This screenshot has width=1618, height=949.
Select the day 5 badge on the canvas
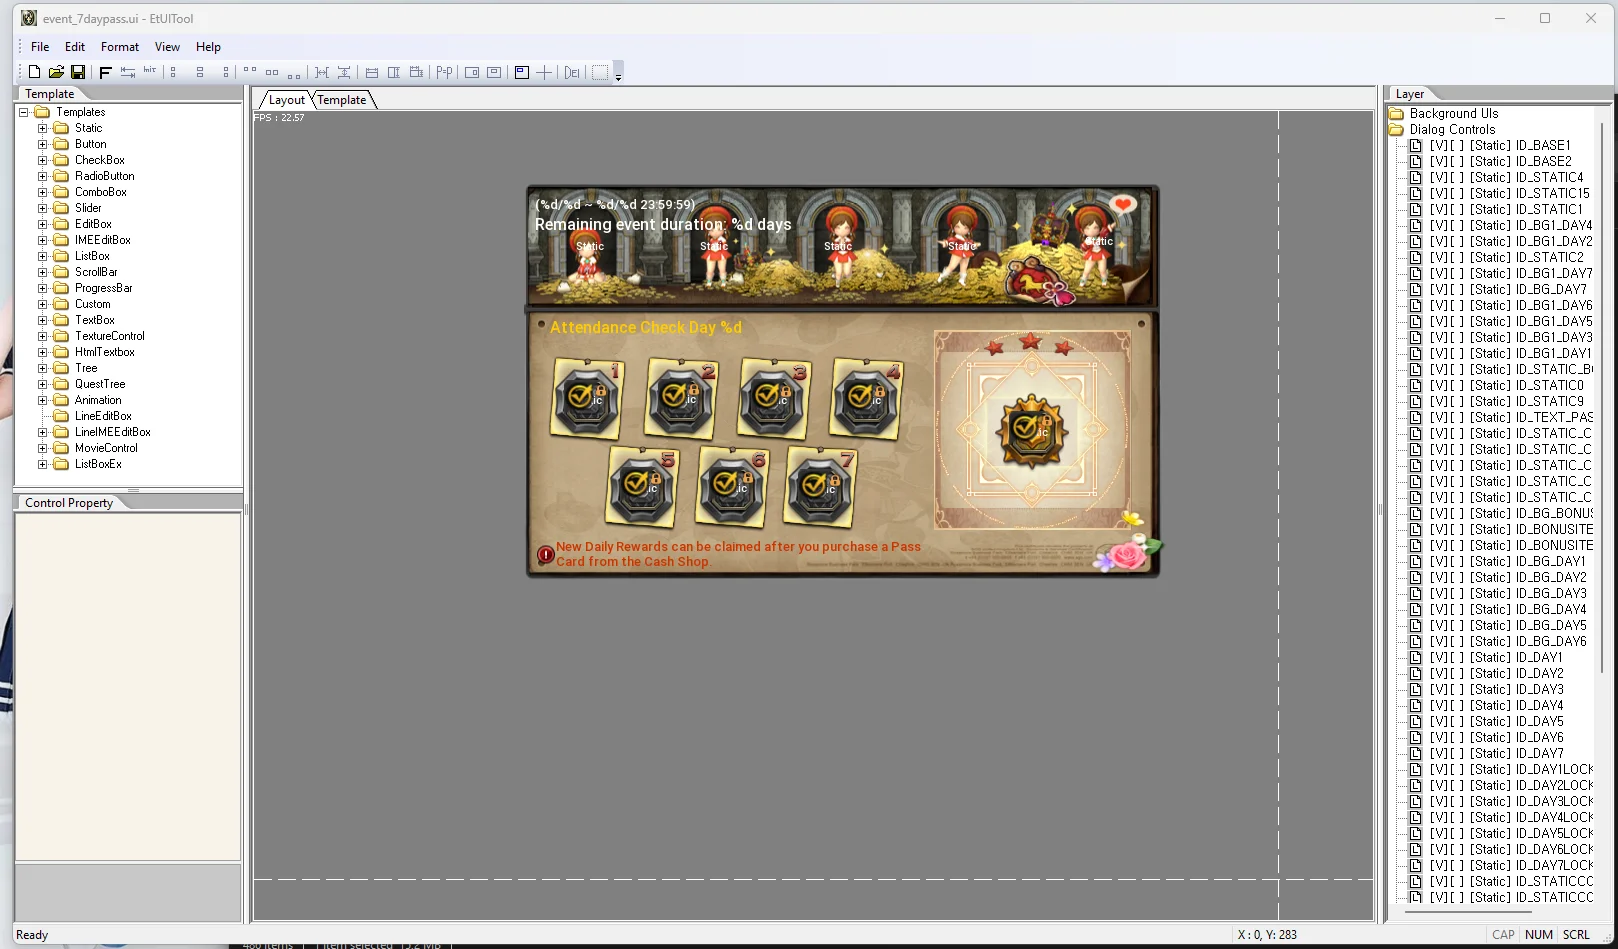[641, 488]
